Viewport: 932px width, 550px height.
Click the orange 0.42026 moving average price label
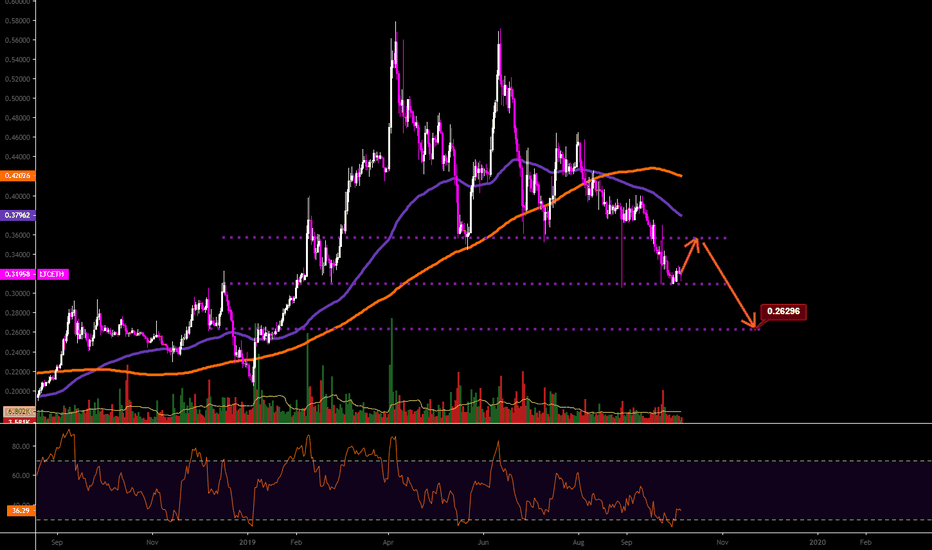18,176
